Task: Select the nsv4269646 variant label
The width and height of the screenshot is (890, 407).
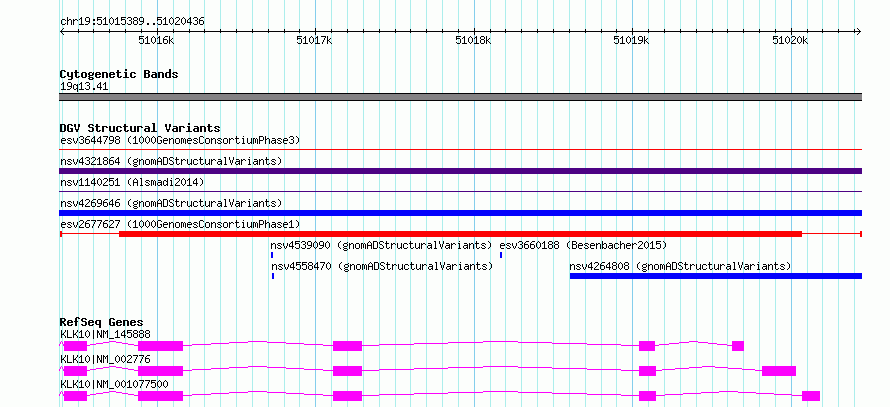Action: tap(171, 203)
